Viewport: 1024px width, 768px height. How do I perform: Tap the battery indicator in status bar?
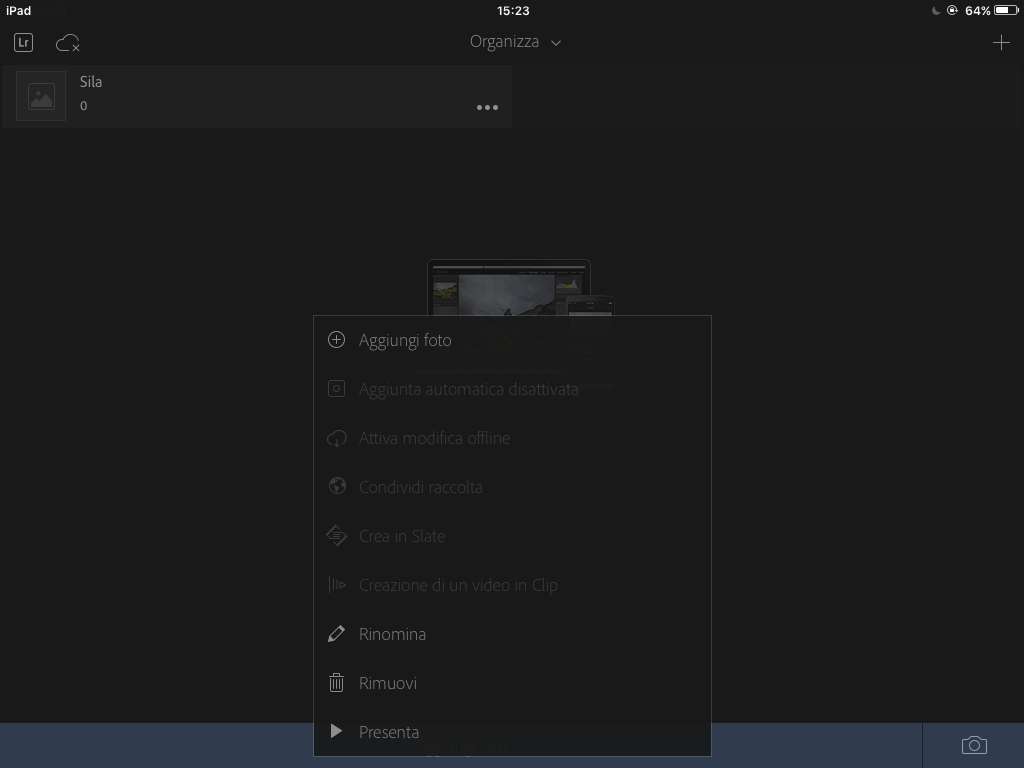click(x=1006, y=10)
